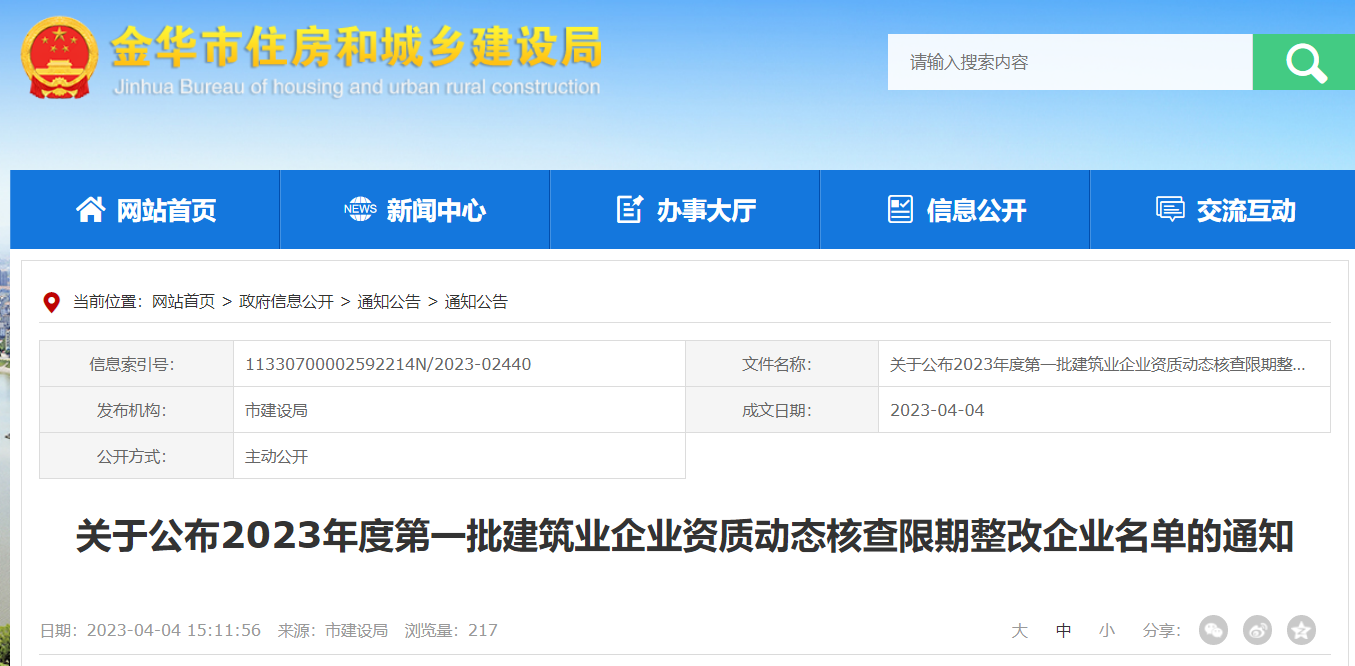1355x666 pixels.
Task: Open the 新闻中心 navigation menu
Action: [x=435, y=209]
